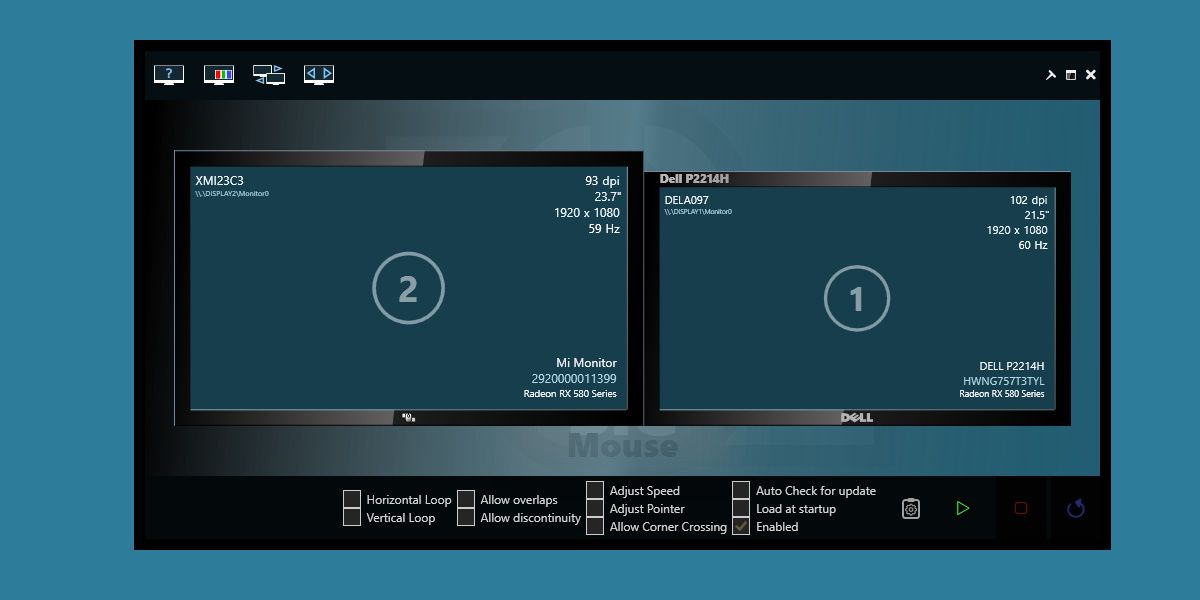Click serial HWNG757T3TYL
1200x600 pixels.
1004,381
